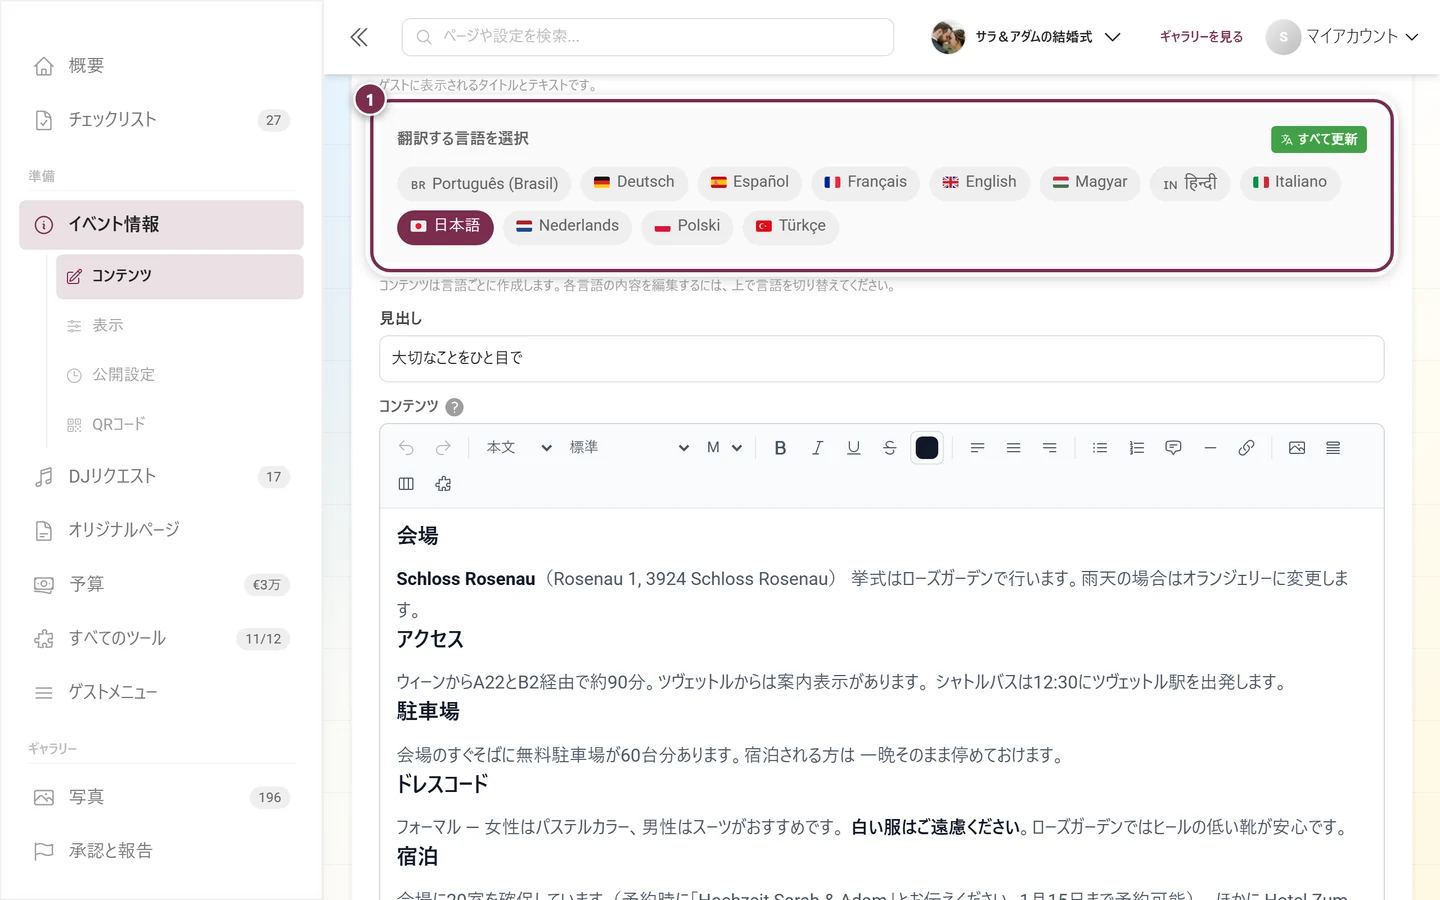Open QRコード settings in the sidebar
The height and width of the screenshot is (900, 1440).
click(x=180, y=425)
